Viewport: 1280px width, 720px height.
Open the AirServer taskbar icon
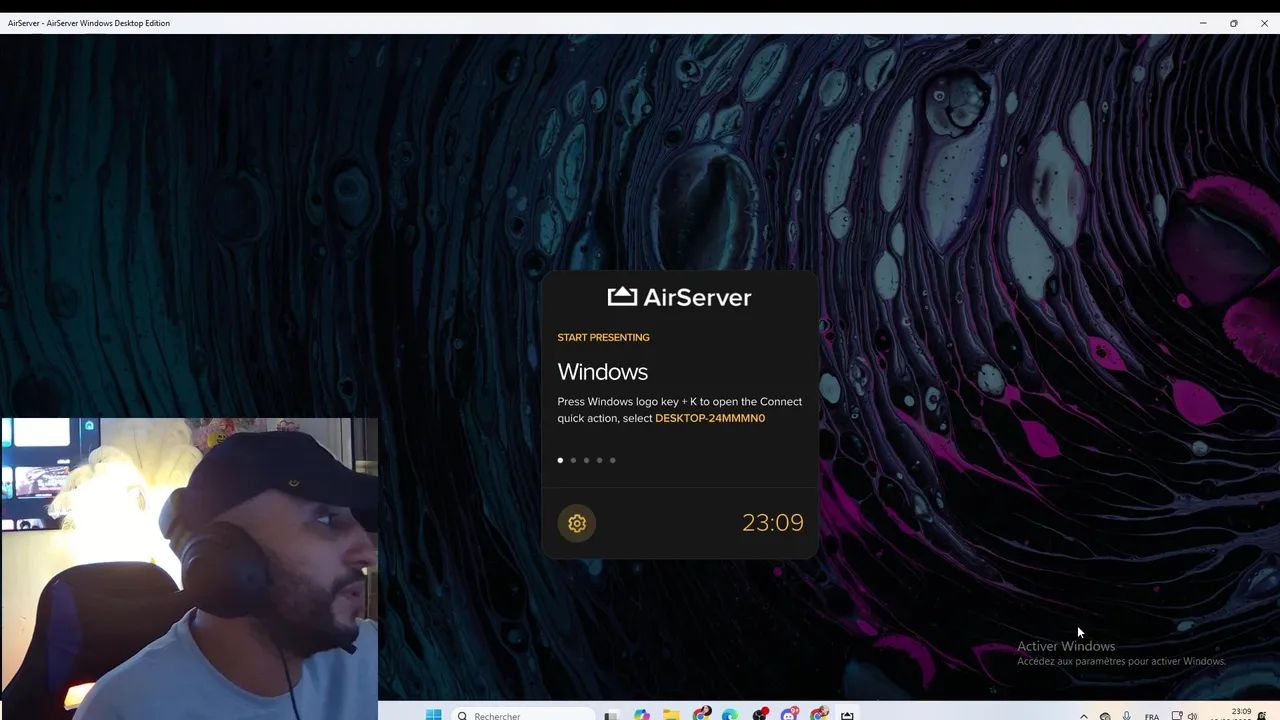847,715
